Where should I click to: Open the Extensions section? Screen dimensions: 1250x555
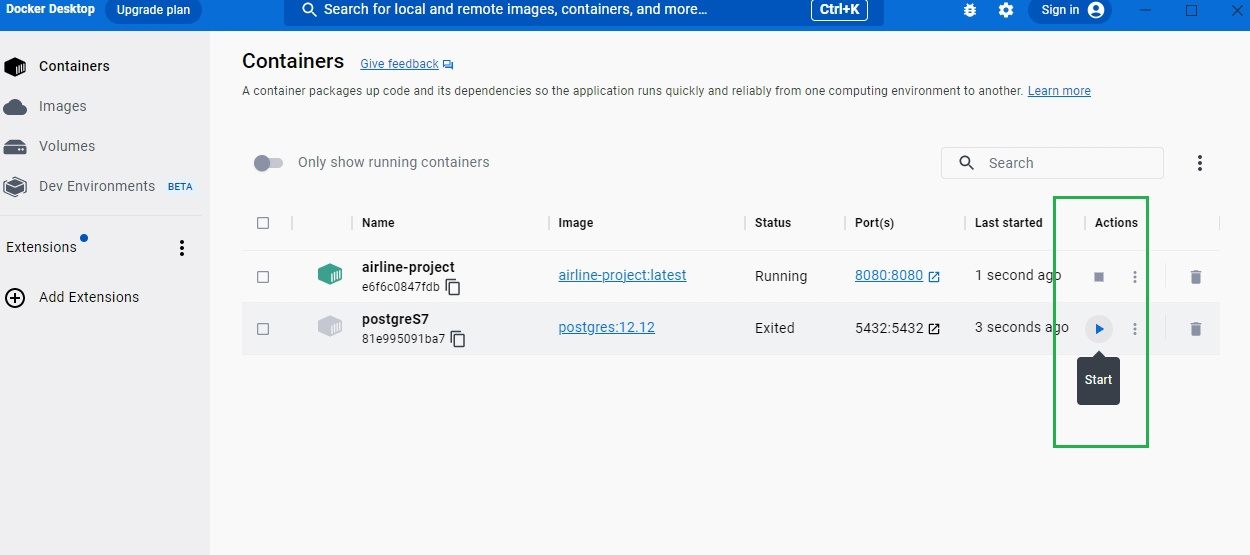pos(41,247)
